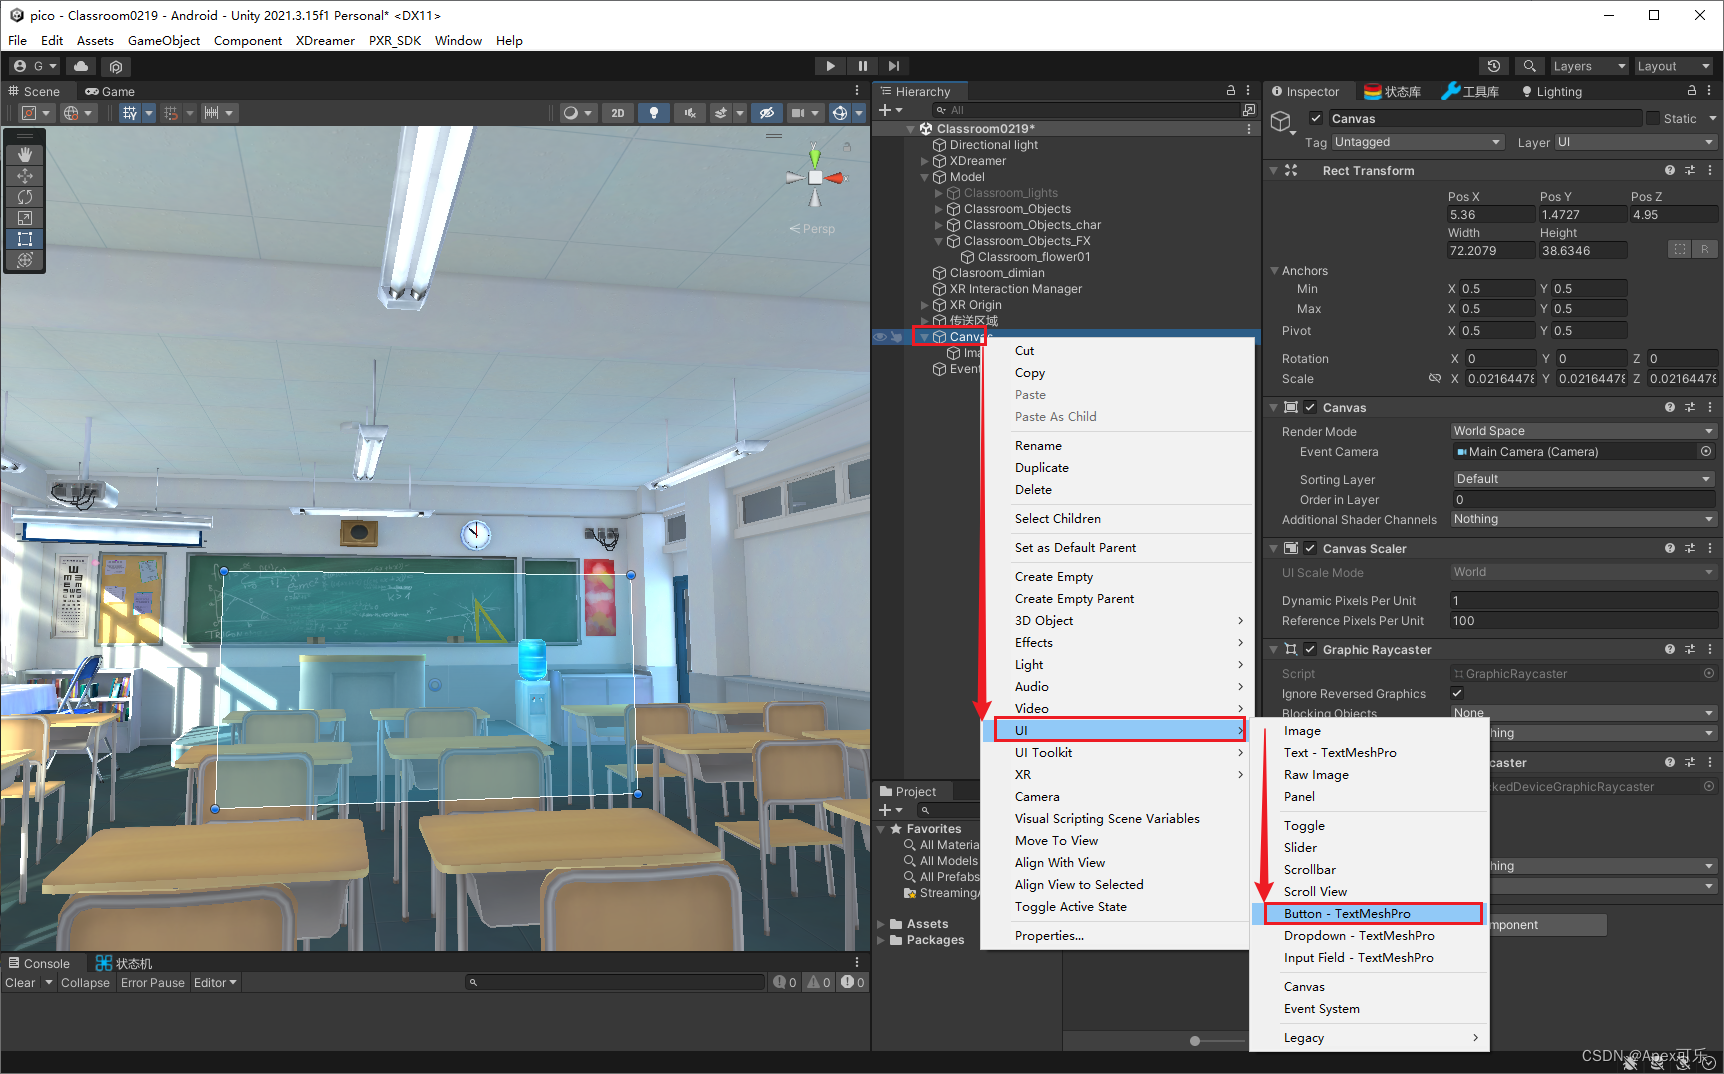Viewport: 1724px width, 1074px height.
Task: Toggle the Canvas Scaler enabled checkbox
Action: [1310, 549]
